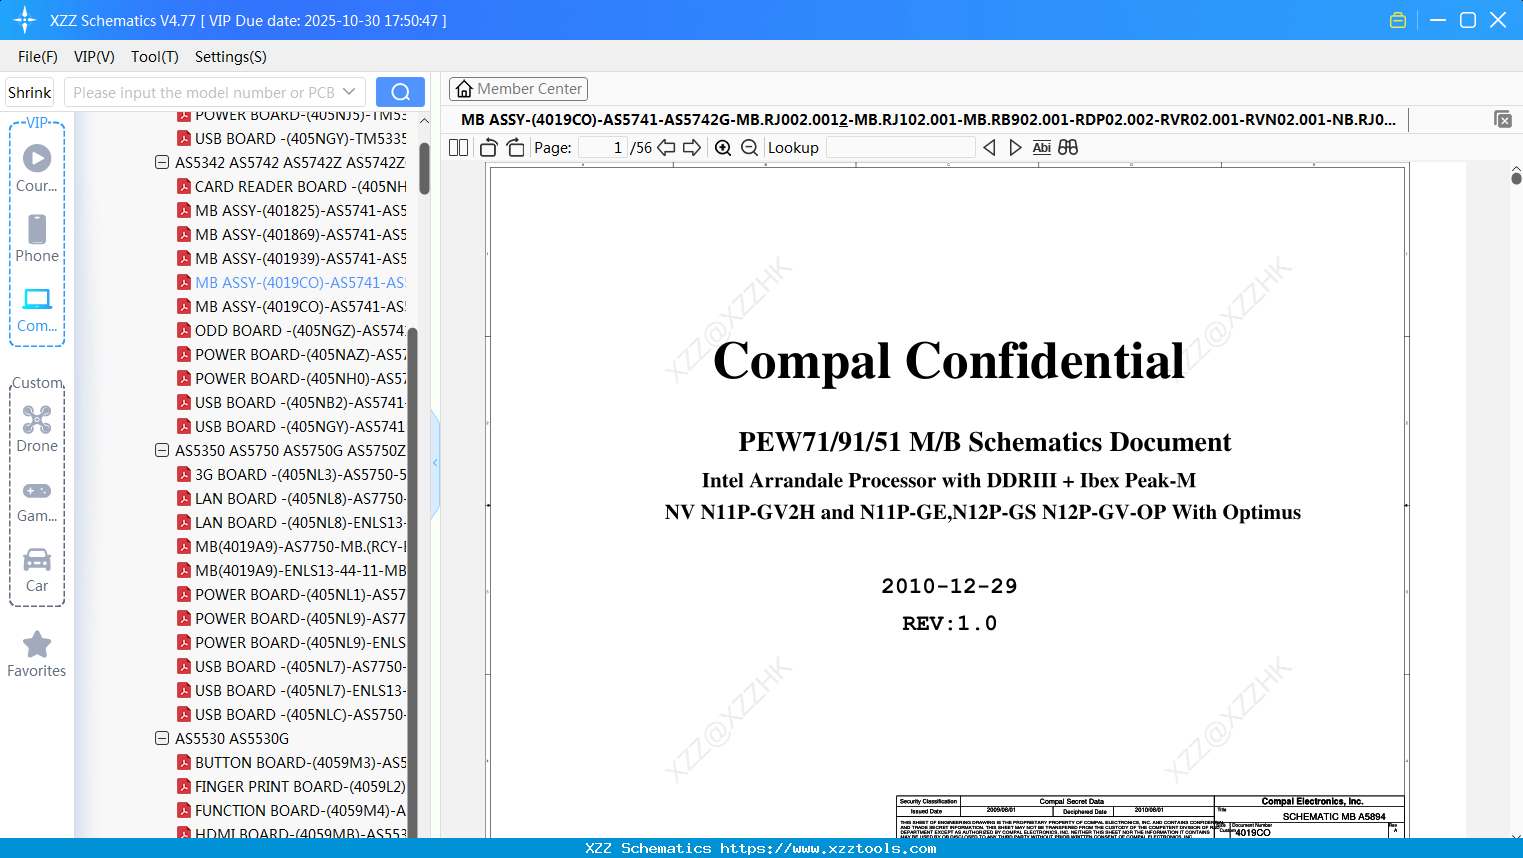Zoom in on the schematic

pos(723,147)
